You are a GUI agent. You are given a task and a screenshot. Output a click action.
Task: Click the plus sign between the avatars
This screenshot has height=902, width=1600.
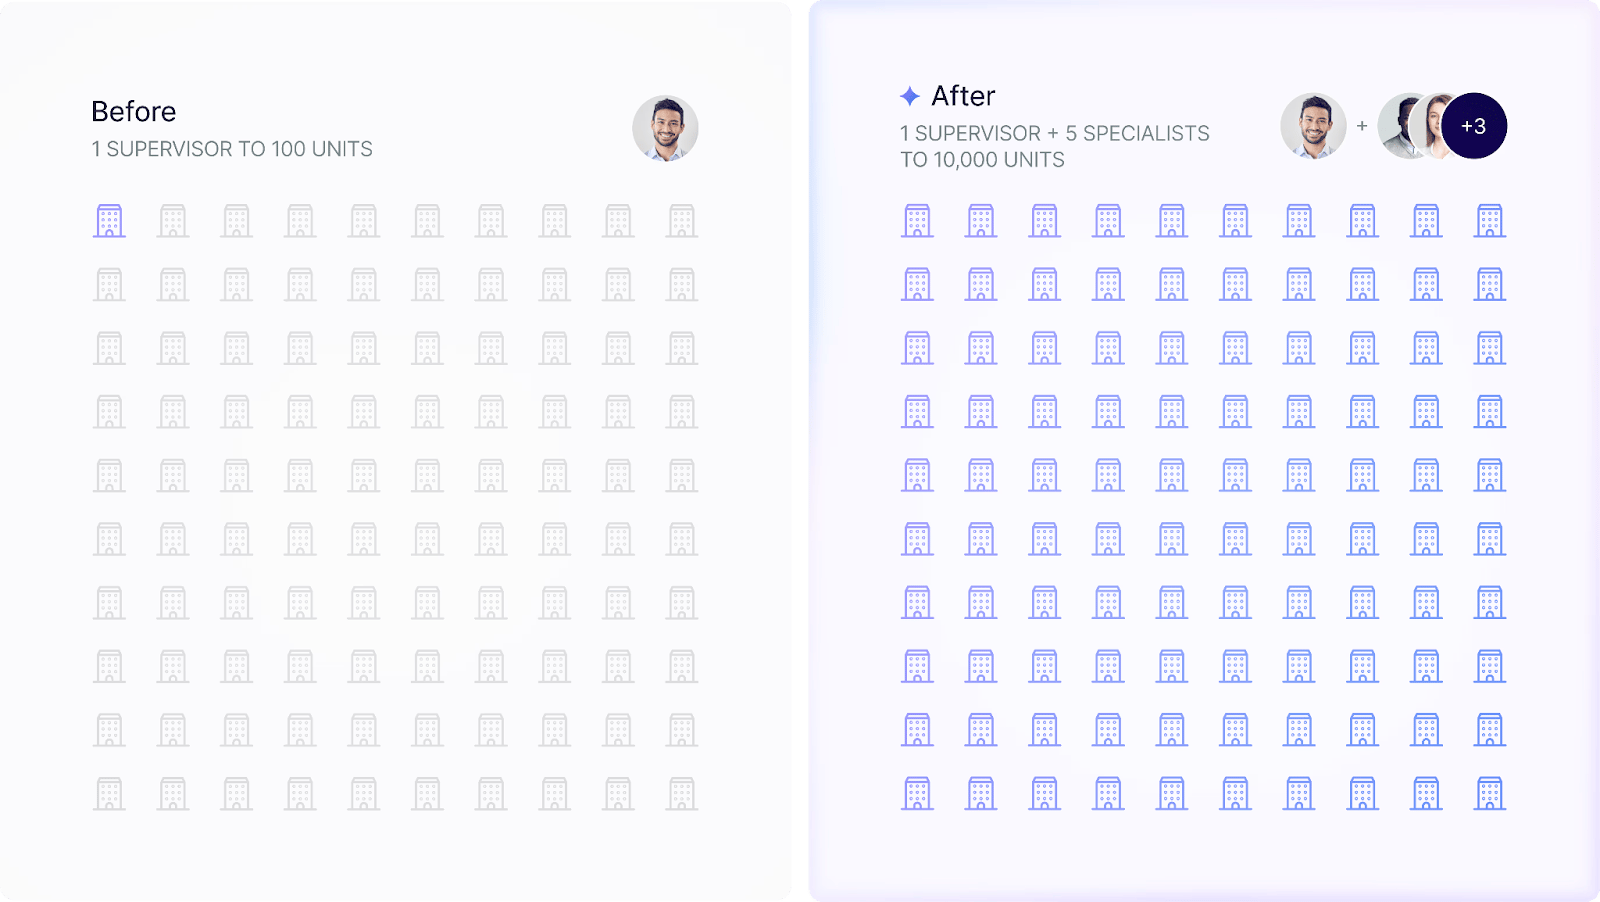(x=1362, y=126)
